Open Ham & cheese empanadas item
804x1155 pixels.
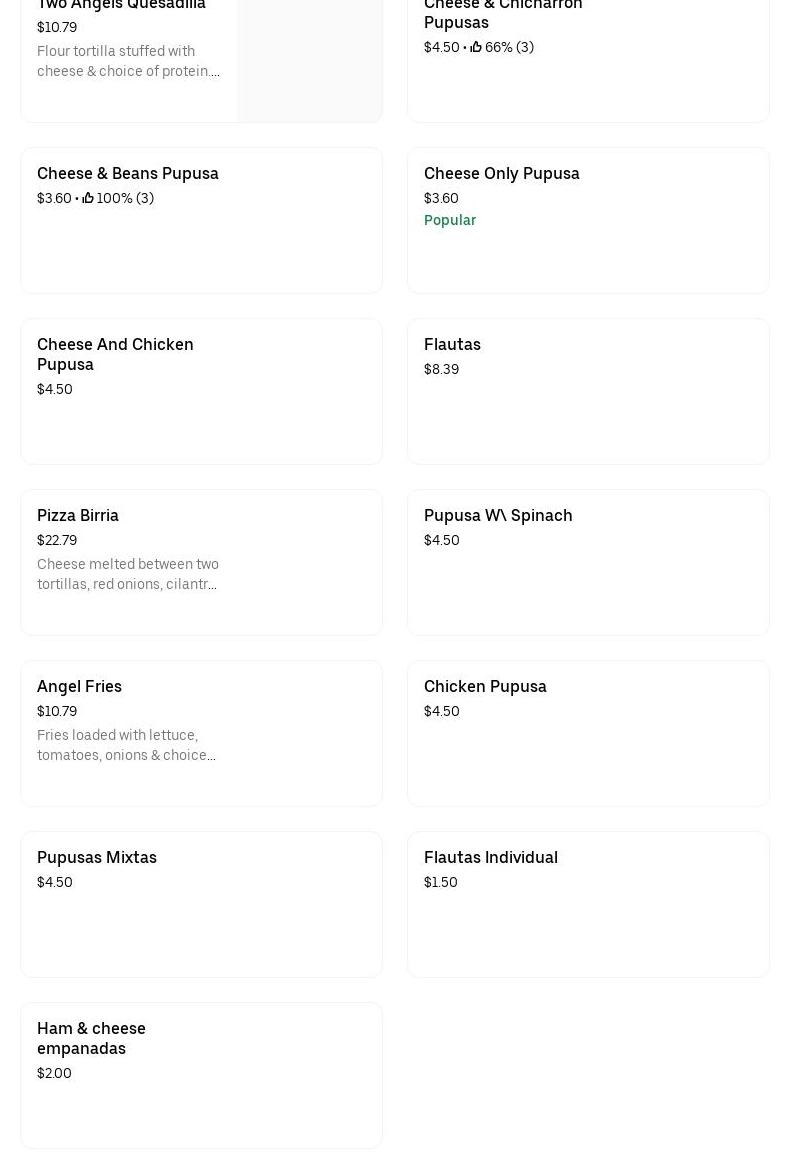click(200, 1075)
